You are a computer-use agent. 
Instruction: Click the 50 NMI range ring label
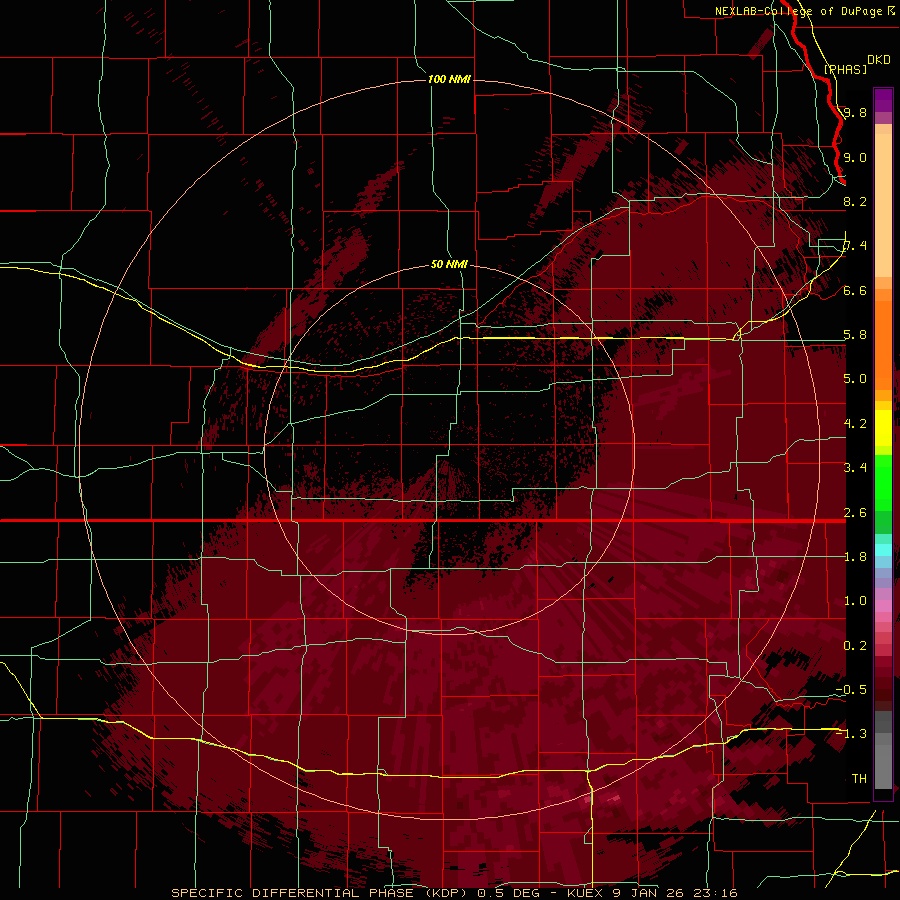(449, 264)
